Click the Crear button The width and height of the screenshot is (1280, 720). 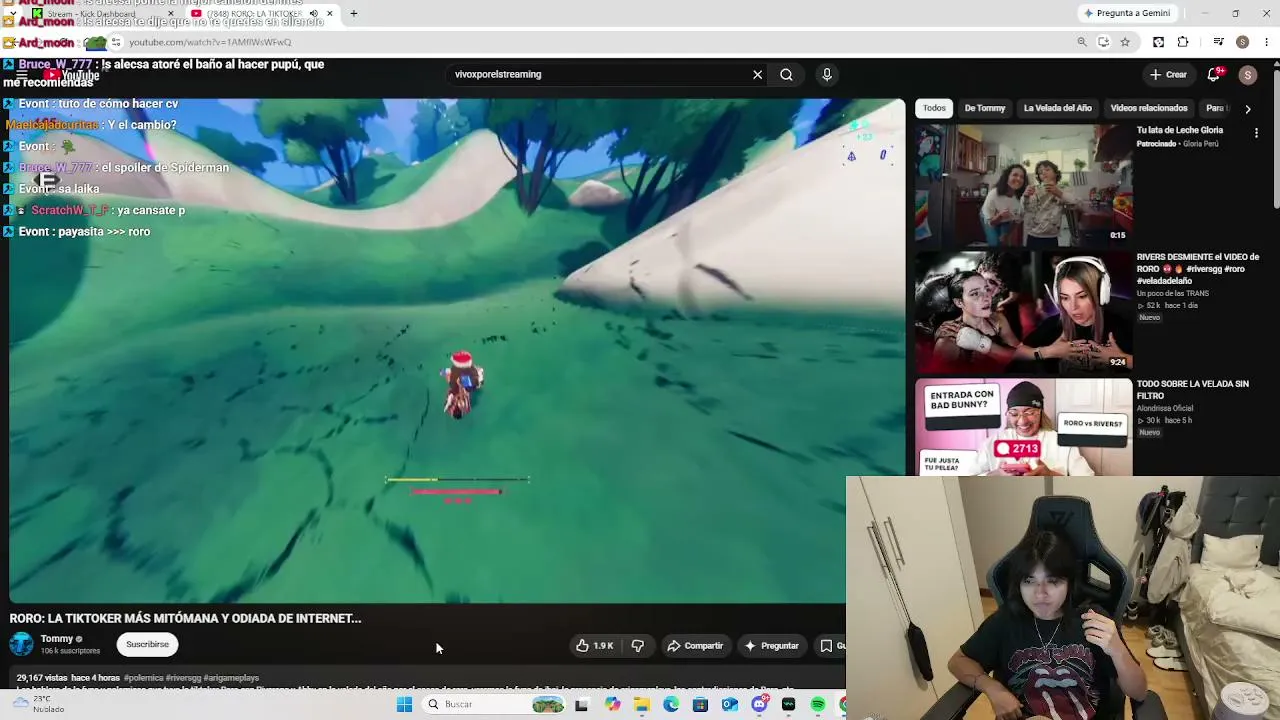click(1168, 75)
